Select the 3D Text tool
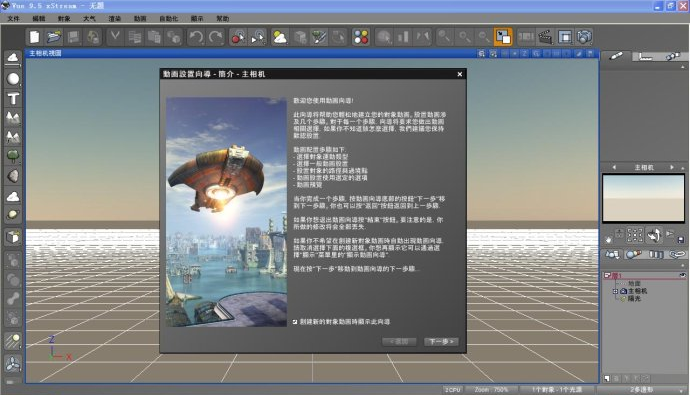The width and height of the screenshot is (690, 395). pos(13,98)
